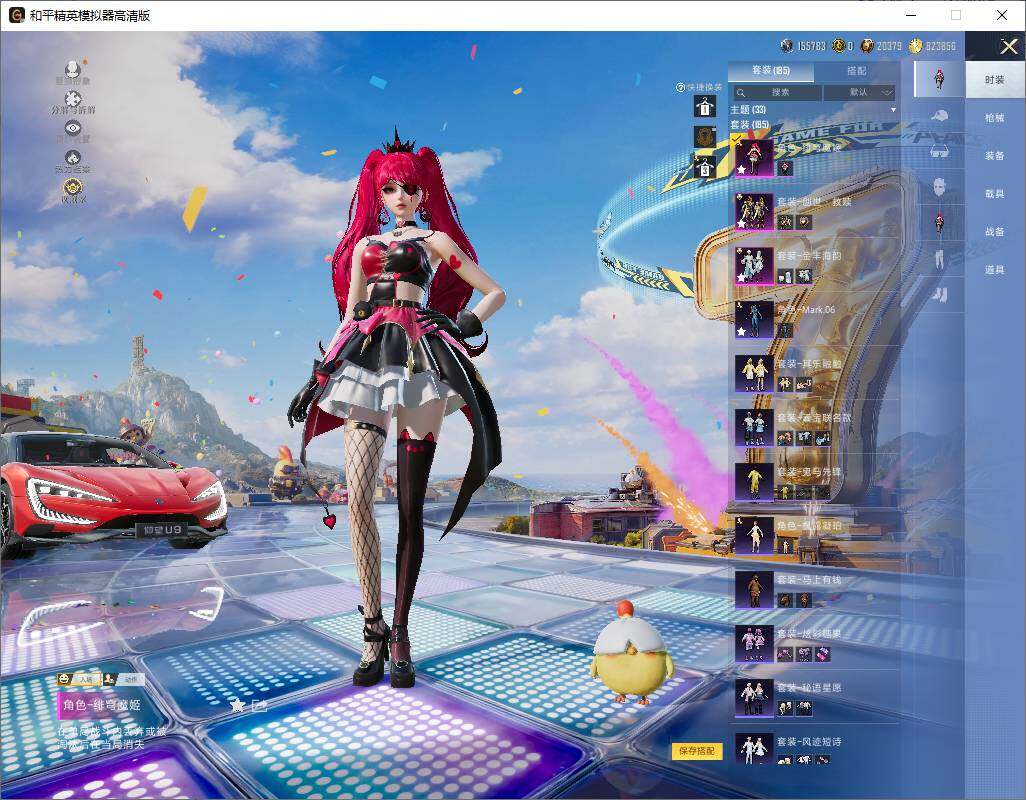This screenshot has width=1026, height=800.
Task: Open the 枪械 firearms category
Action: pos(995,118)
